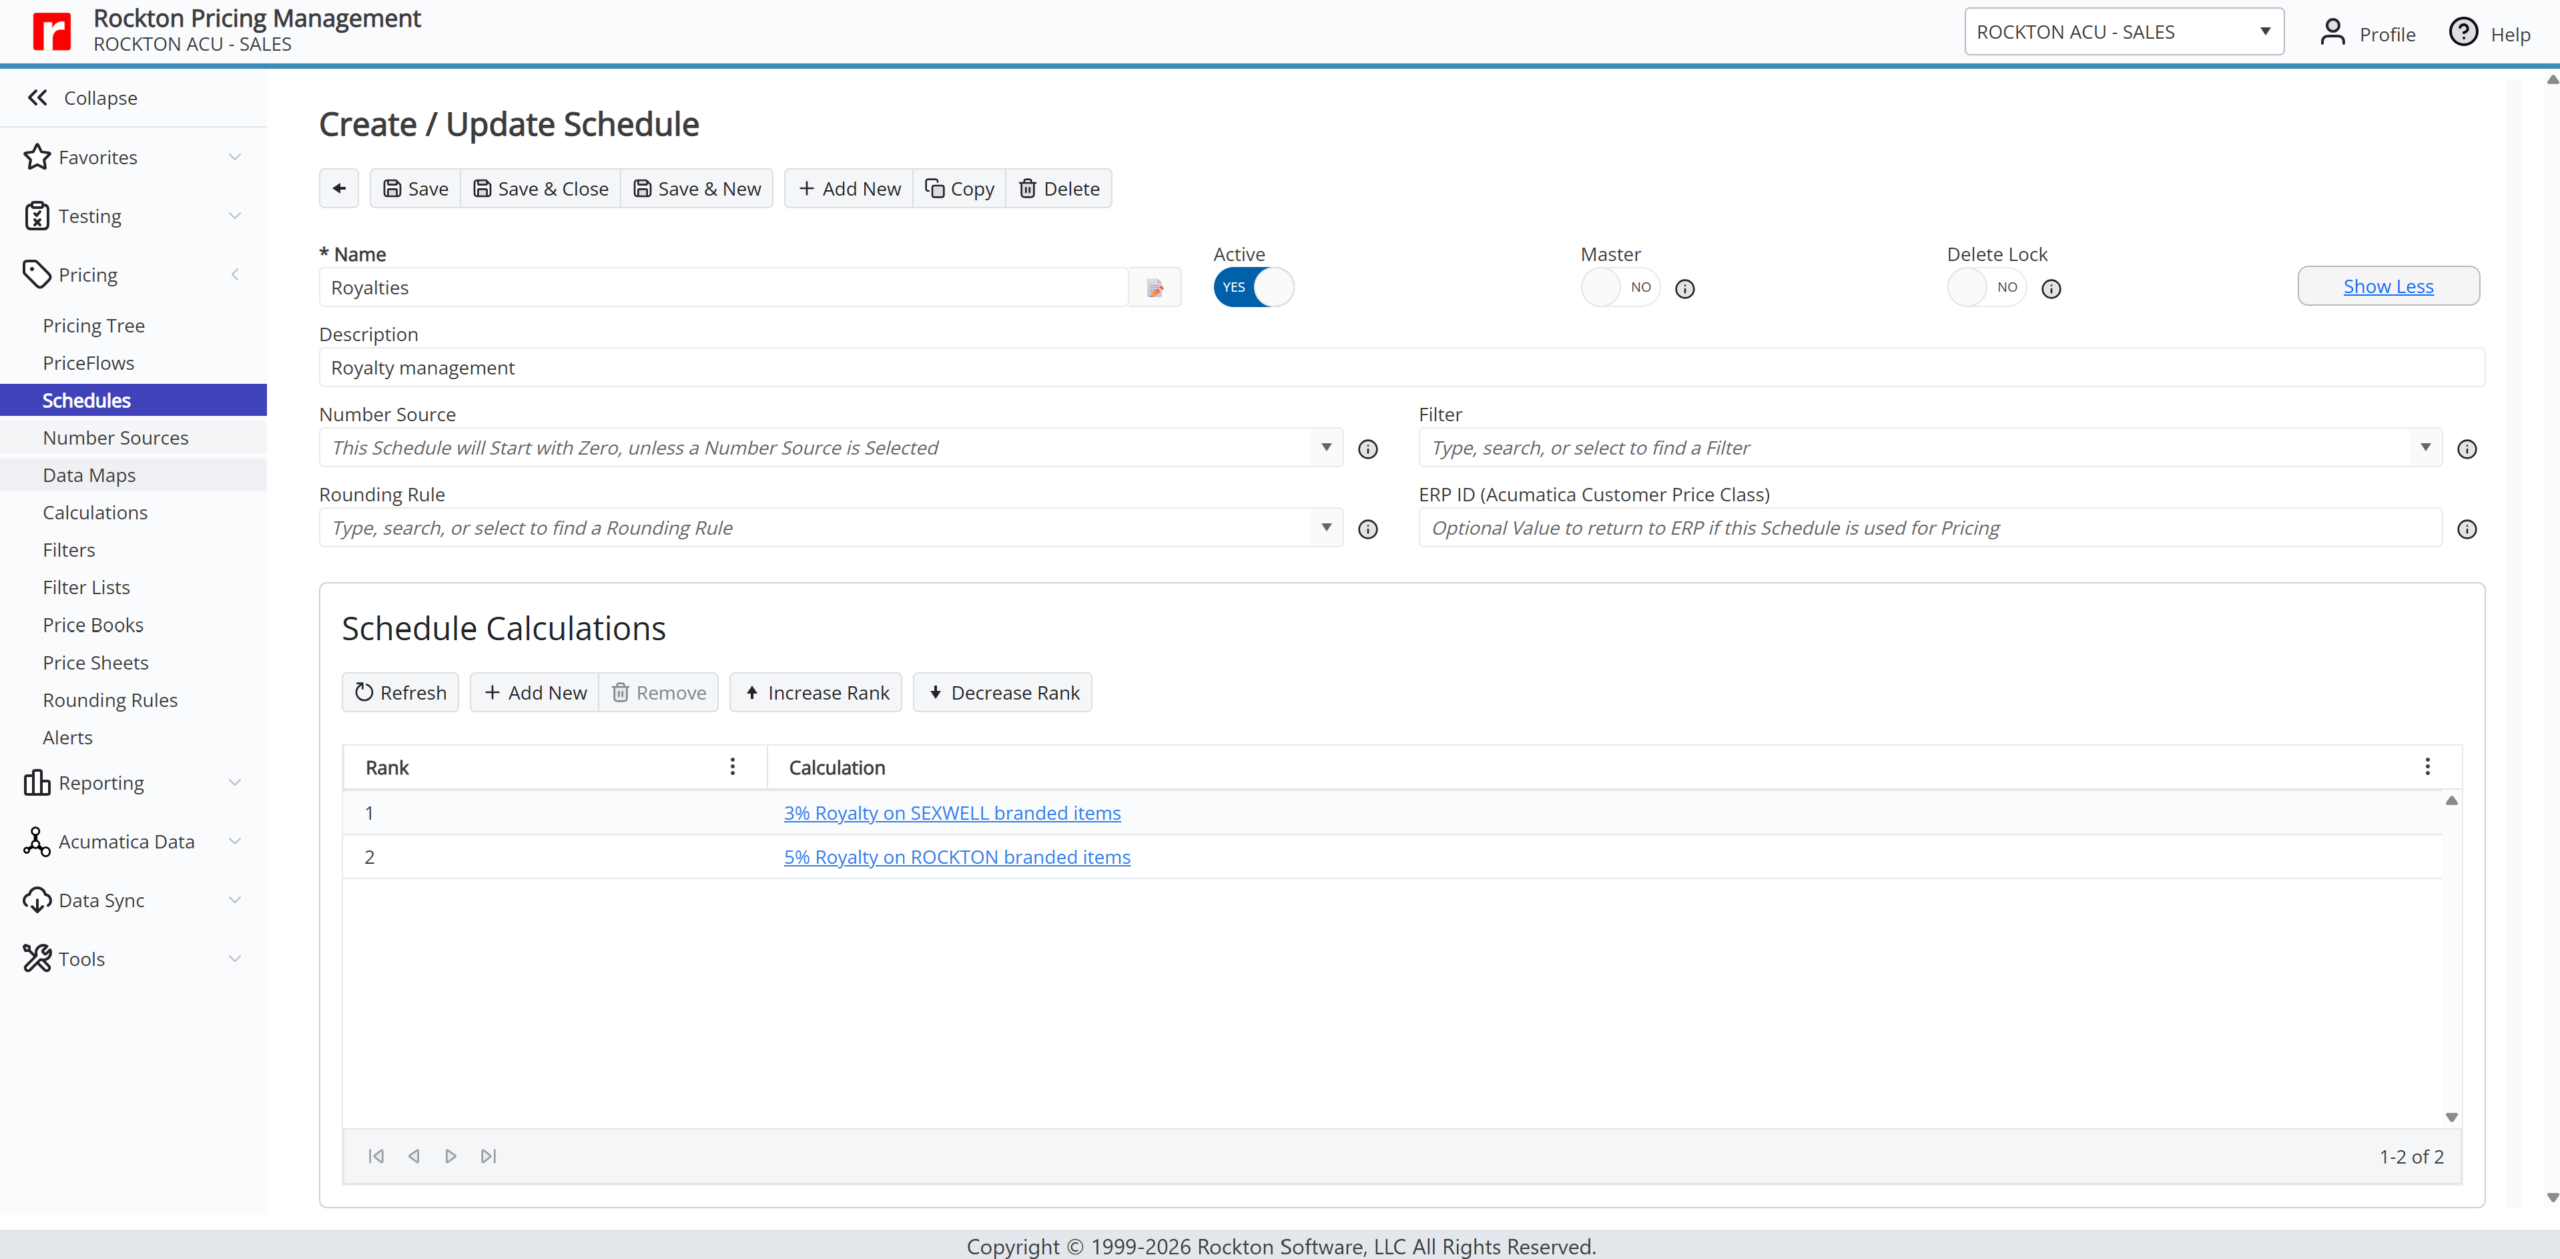Open Alerts in sidebar
The height and width of the screenshot is (1259, 2560).
[67, 737]
